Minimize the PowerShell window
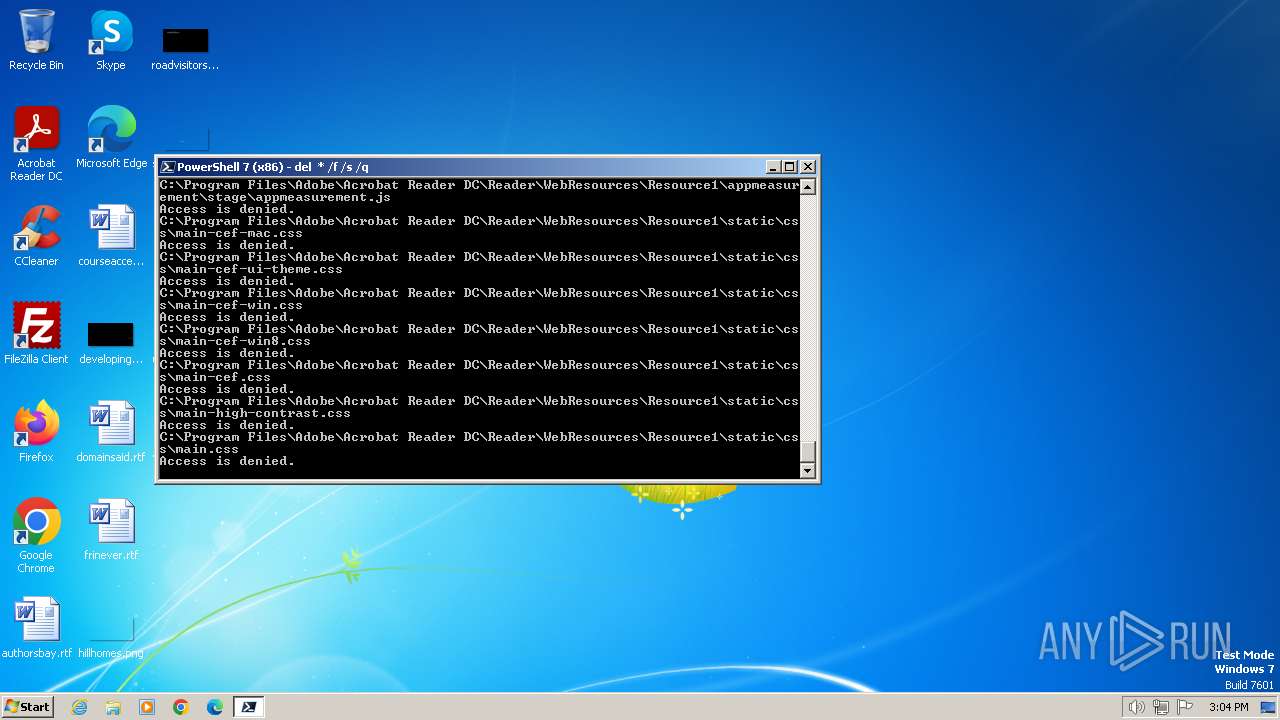 click(773, 167)
